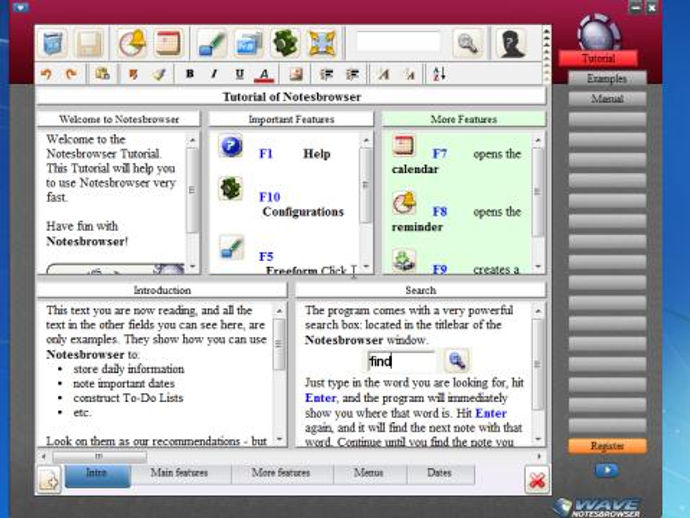Click the Welcome to Notesbrowser note header
Image resolution: width=690 pixels, height=518 pixels.
coord(119,119)
